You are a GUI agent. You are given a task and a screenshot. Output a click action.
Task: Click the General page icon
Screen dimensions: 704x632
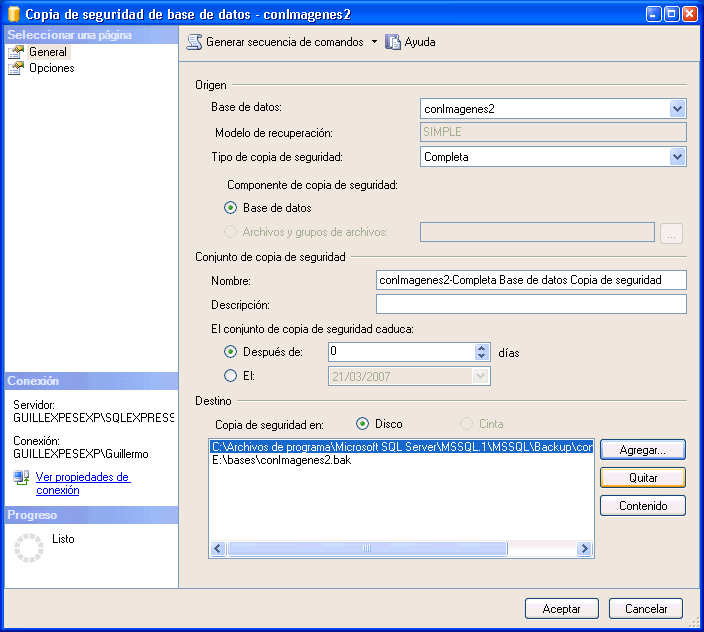[17, 52]
